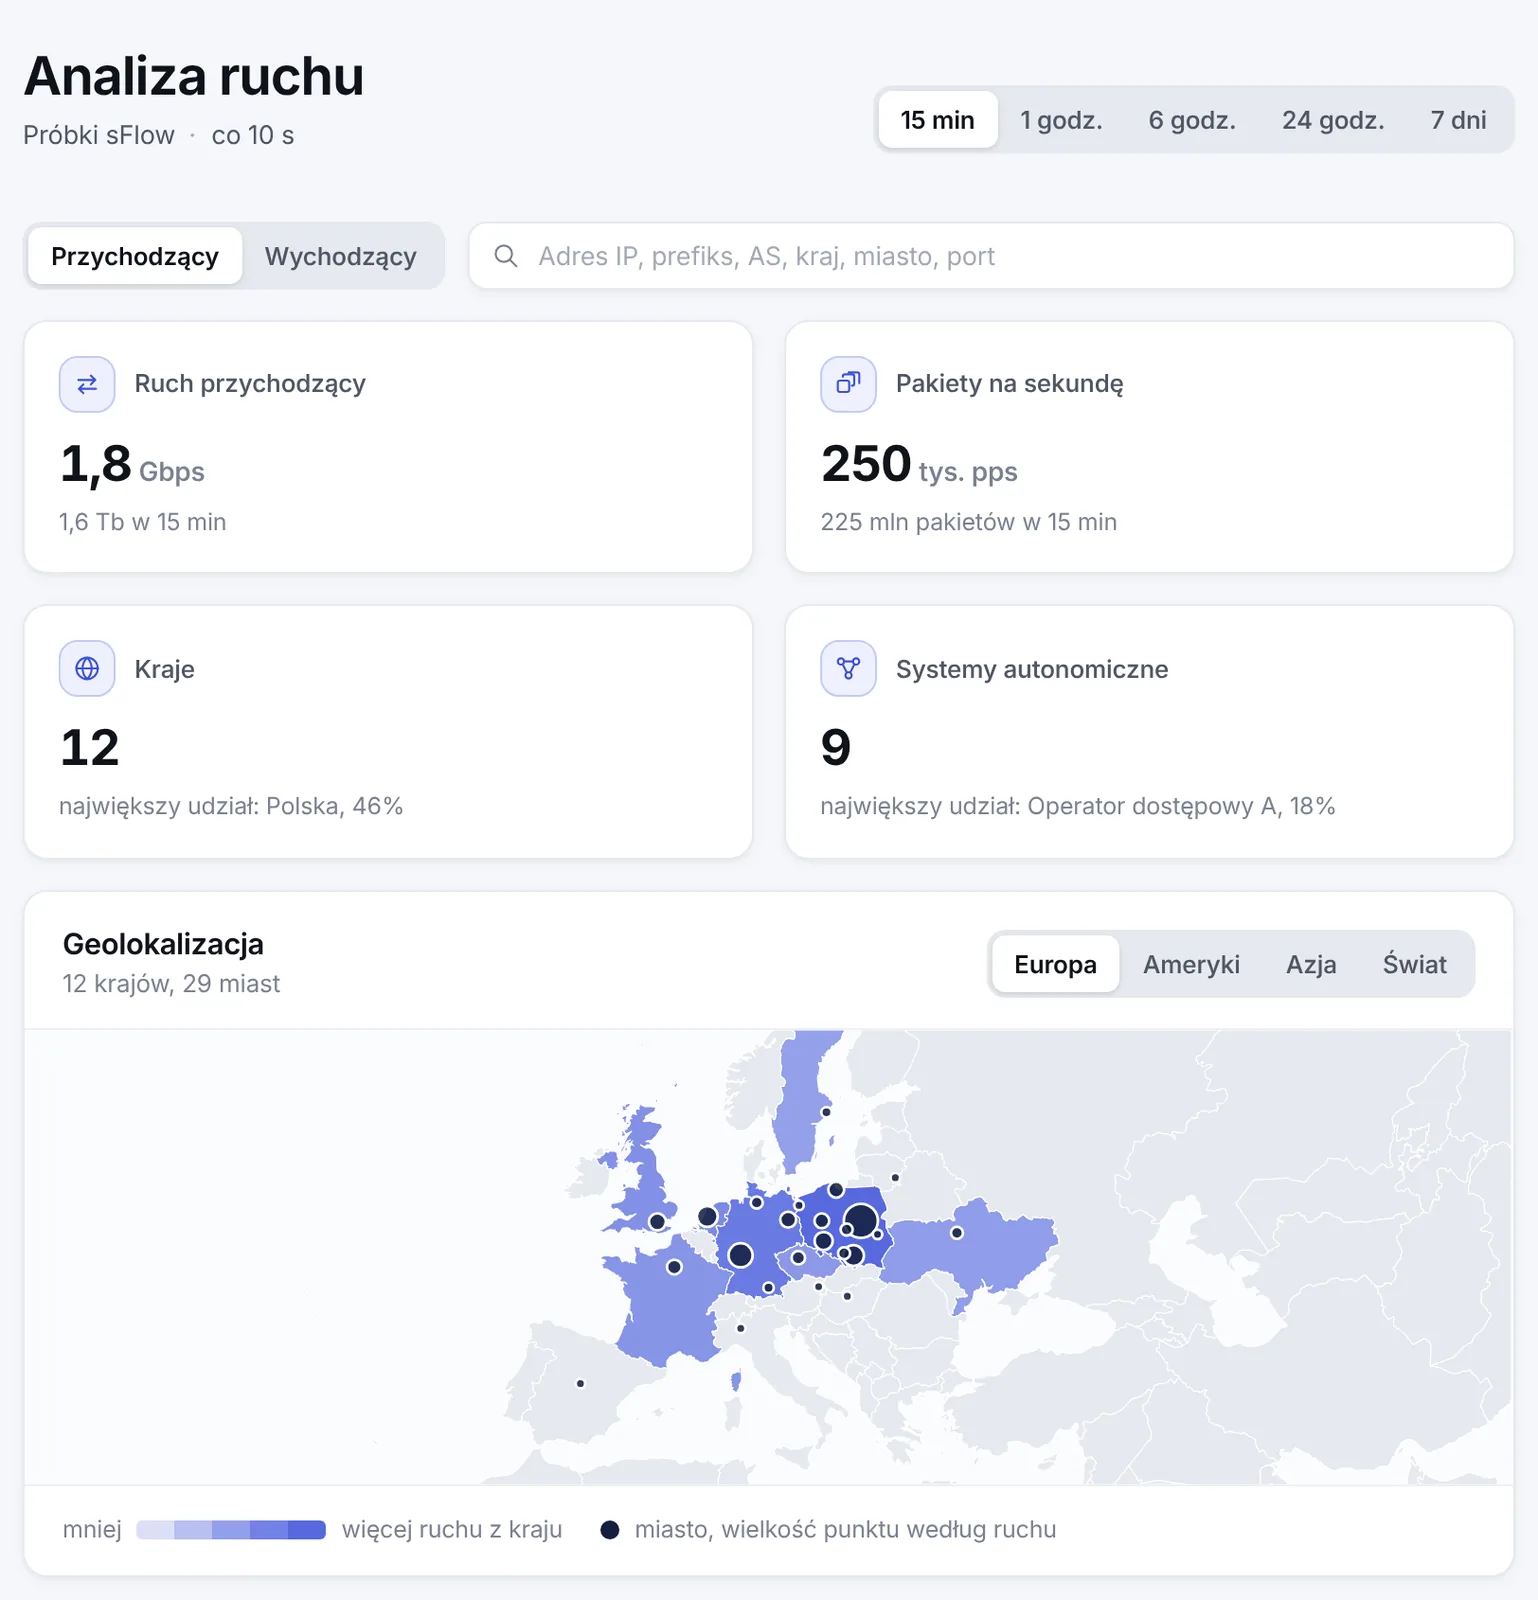Click the city dot in Spain

580,1384
